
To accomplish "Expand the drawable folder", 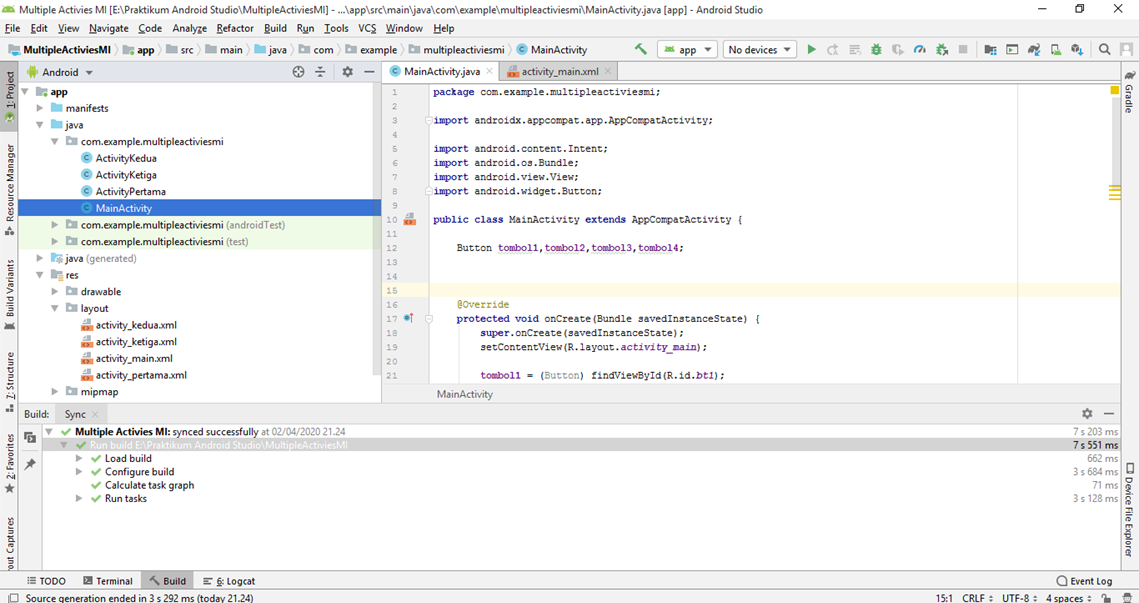I will 55,291.
